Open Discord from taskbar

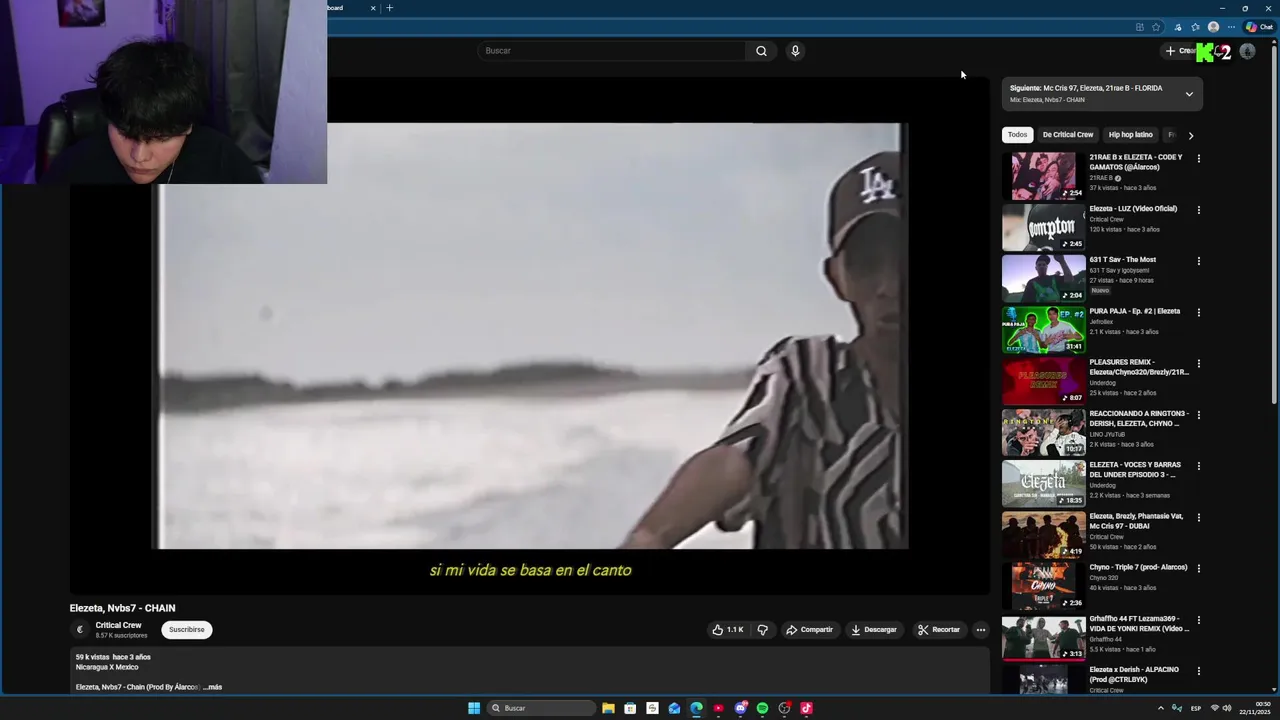(740, 708)
